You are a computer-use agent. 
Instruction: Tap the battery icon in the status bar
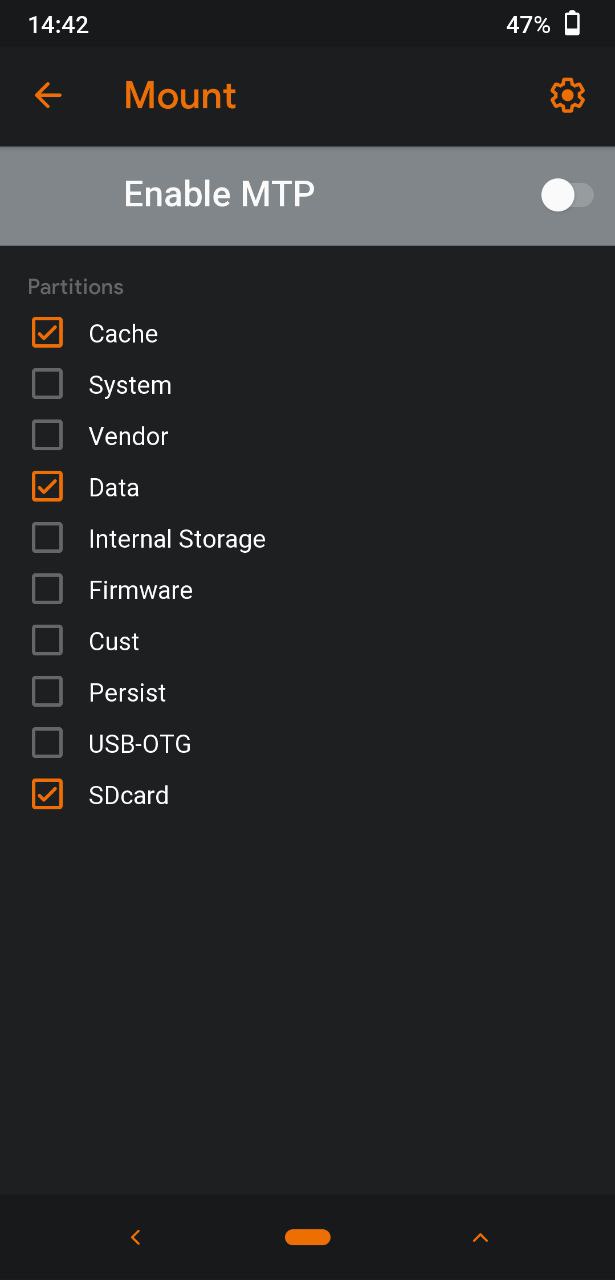coord(573,24)
